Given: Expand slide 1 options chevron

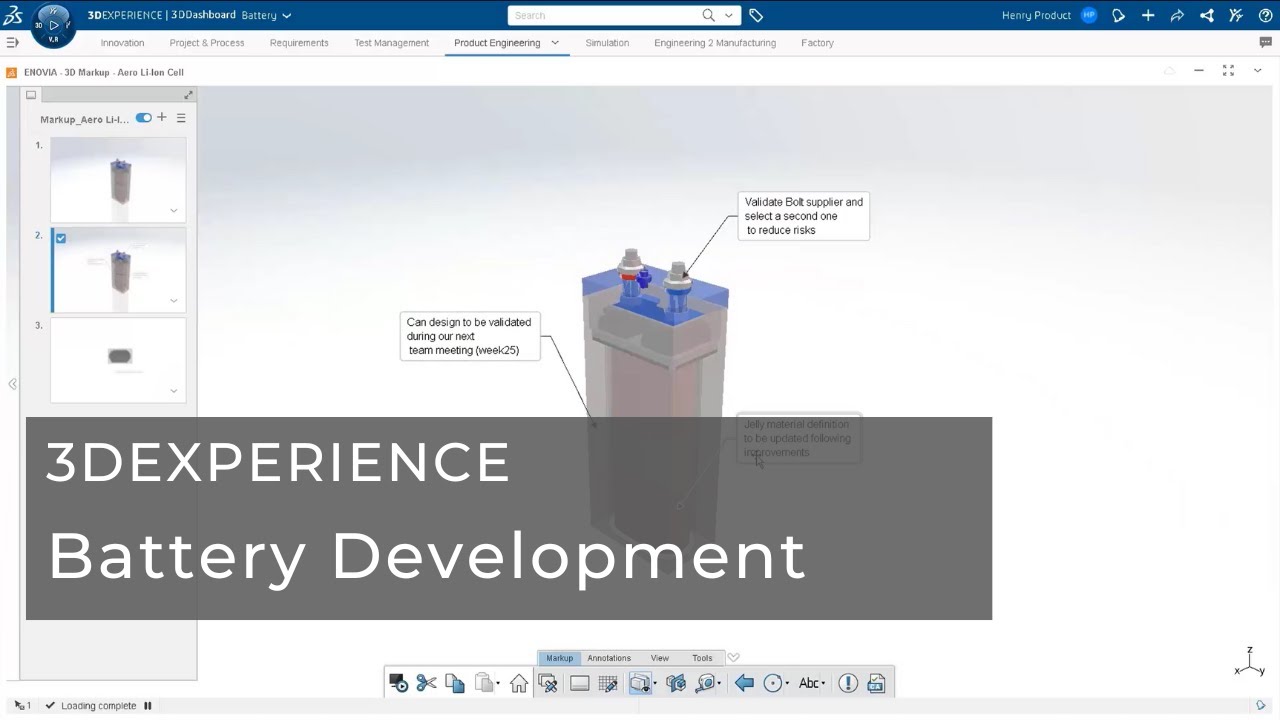Looking at the screenshot, I should click(x=174, y=211).
